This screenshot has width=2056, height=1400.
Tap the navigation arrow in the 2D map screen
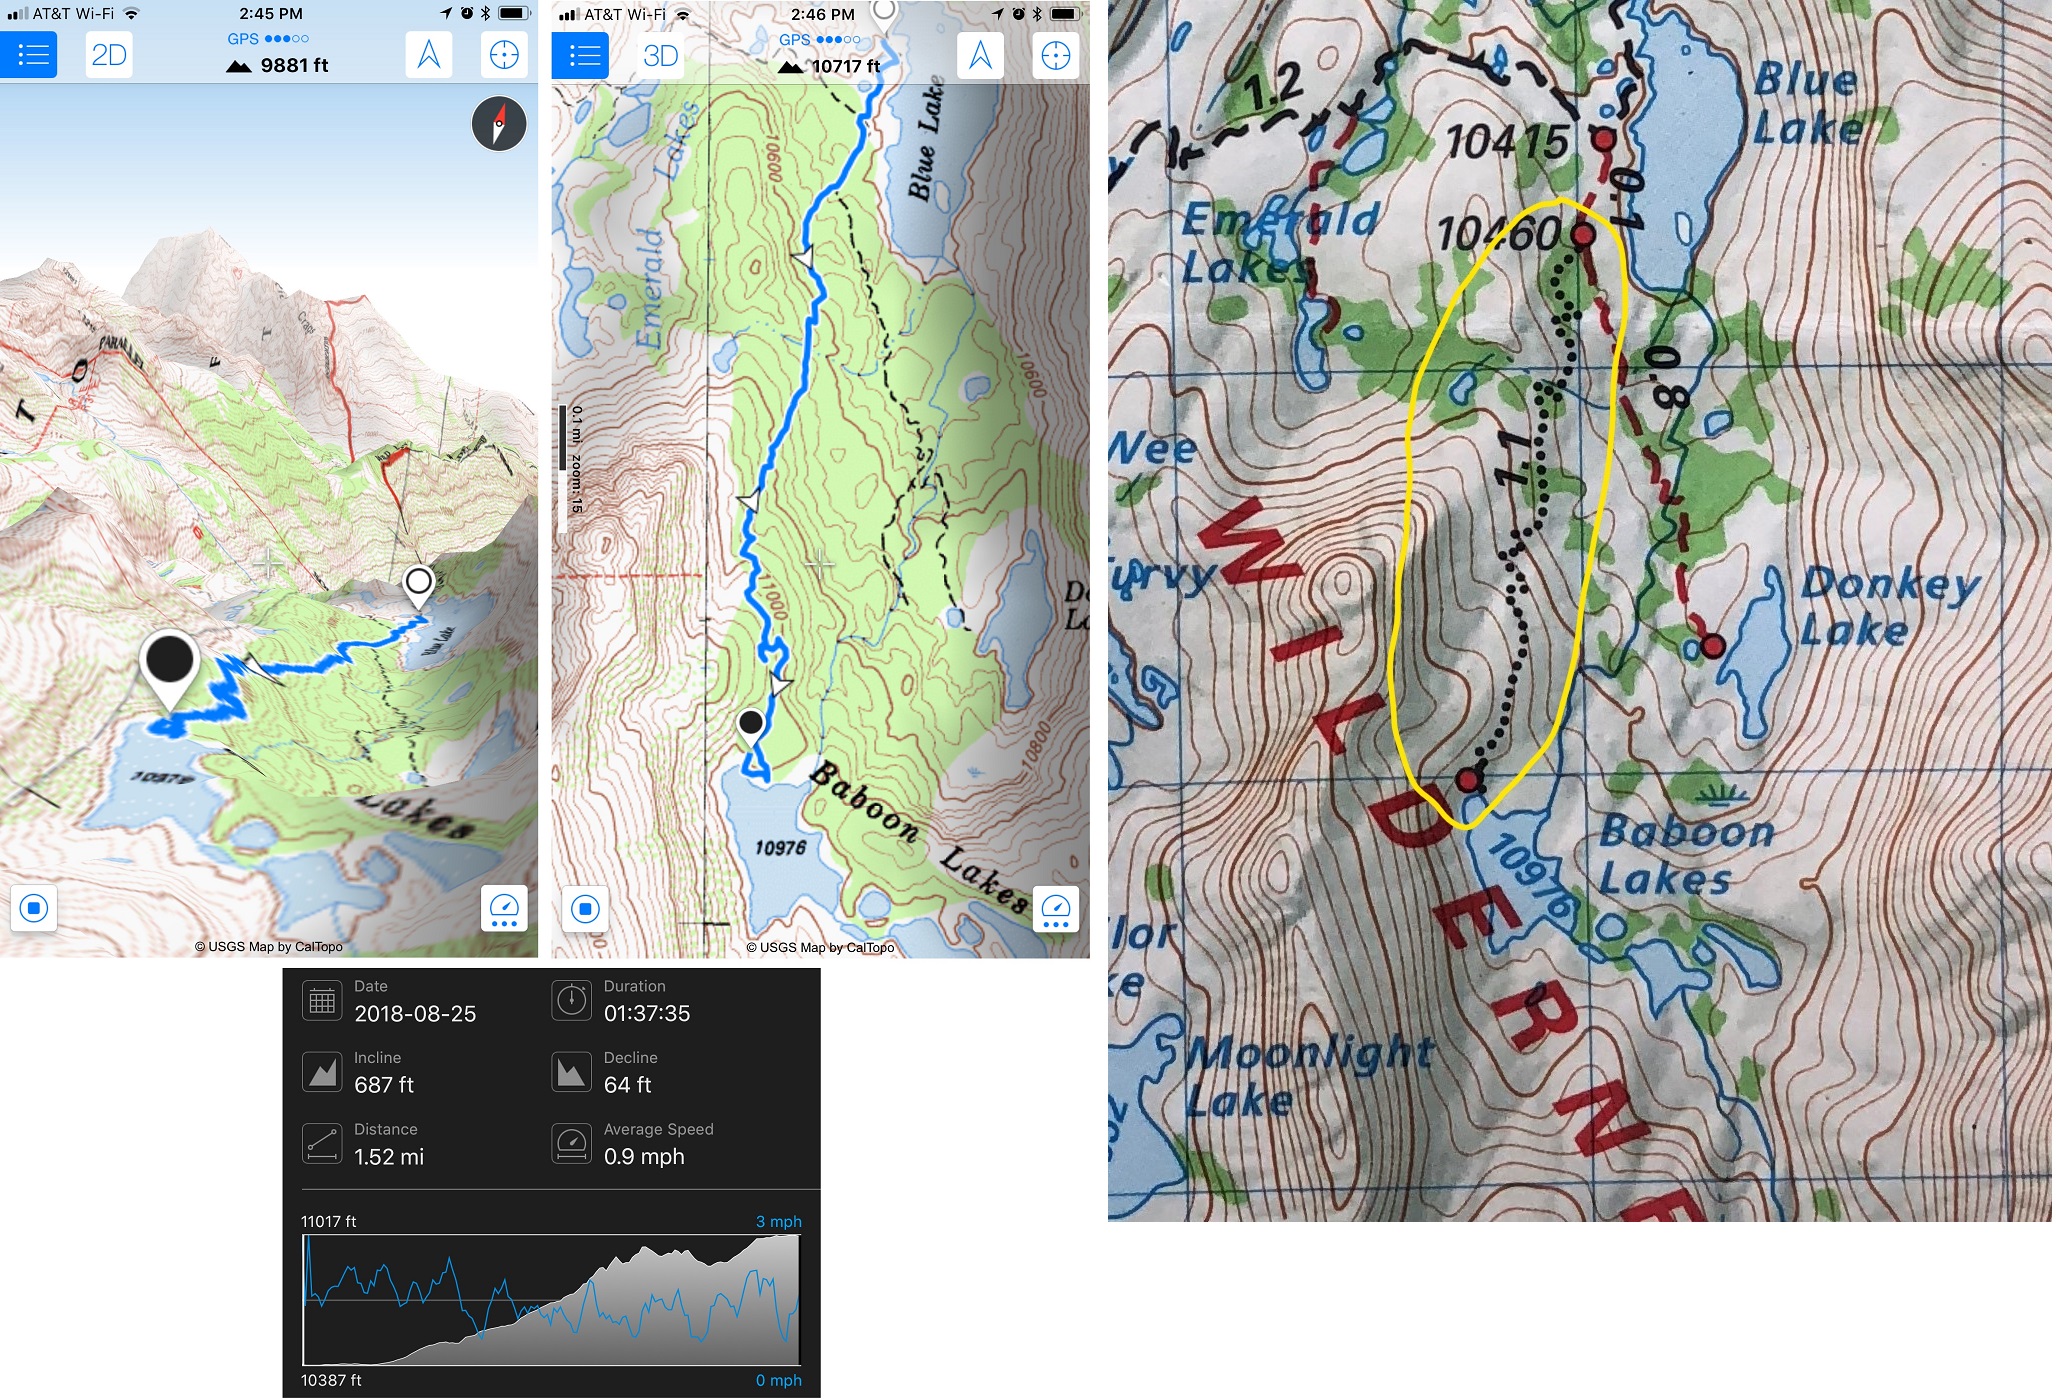pos(980,55)
